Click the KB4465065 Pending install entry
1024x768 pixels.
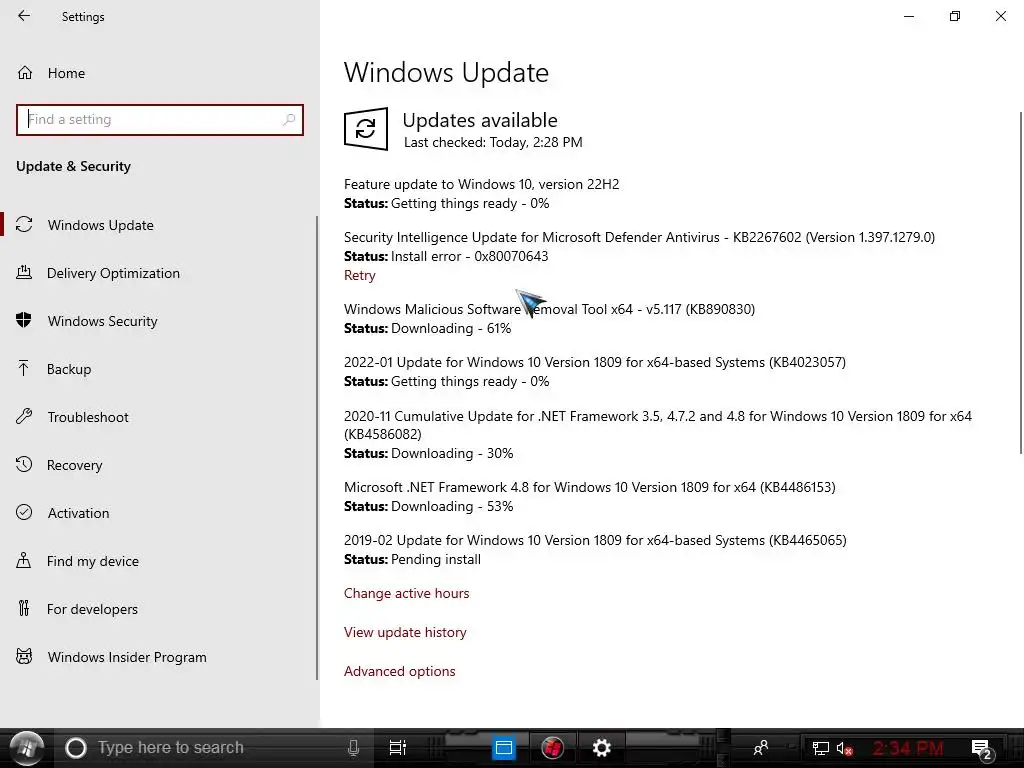tap(595, 540)
